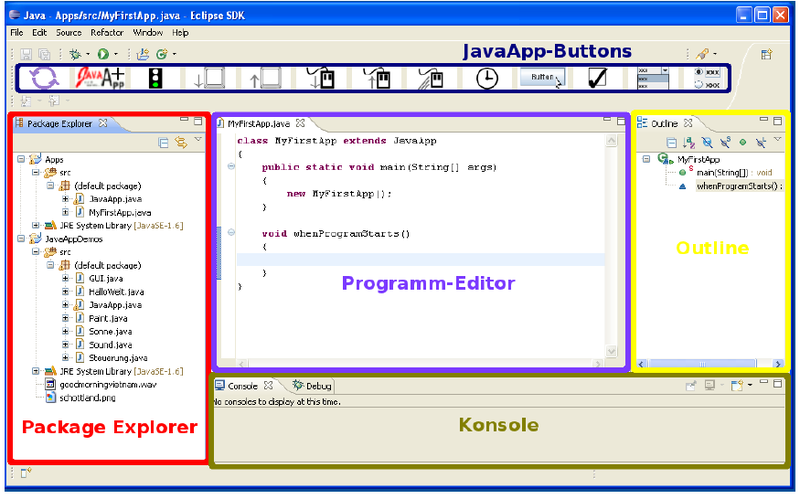This screenshot has height=499, width=800.
Task: Expand Steuerung.java tree node
Action: point(65,357)
